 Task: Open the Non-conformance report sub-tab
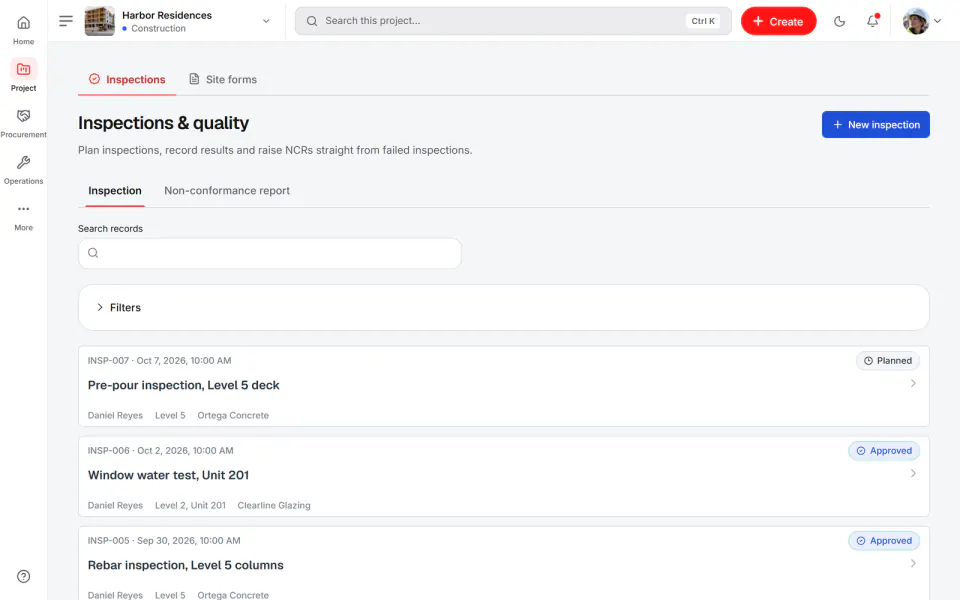[227, 190]
